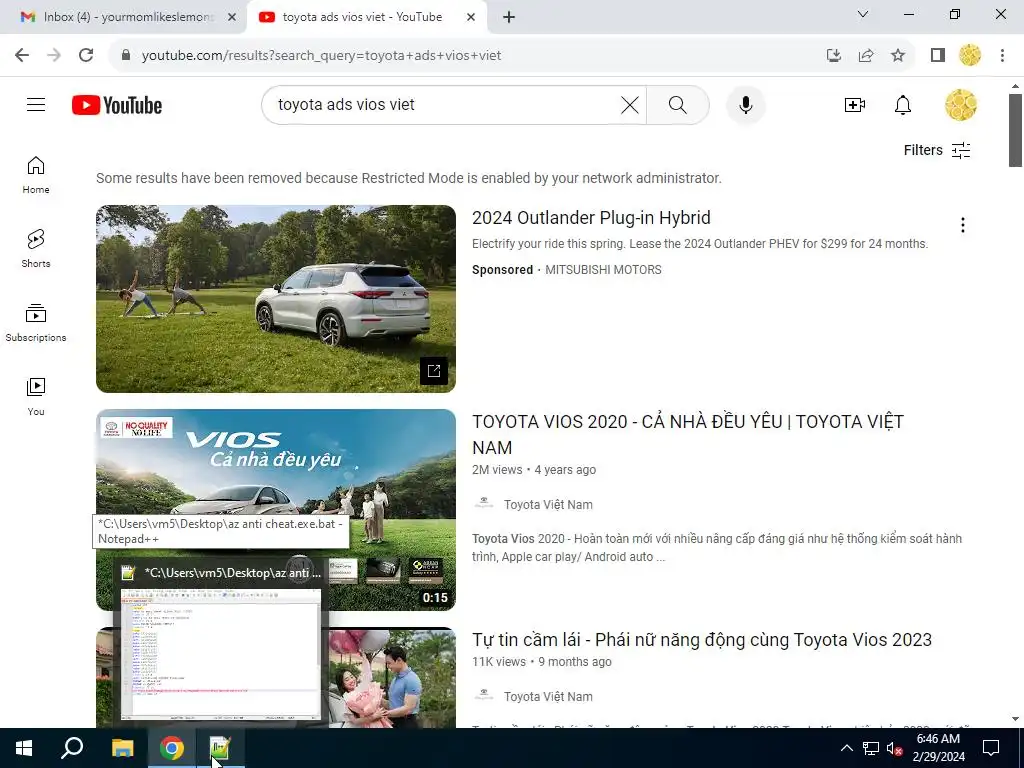Open the Create video icon

coord(854,104)
